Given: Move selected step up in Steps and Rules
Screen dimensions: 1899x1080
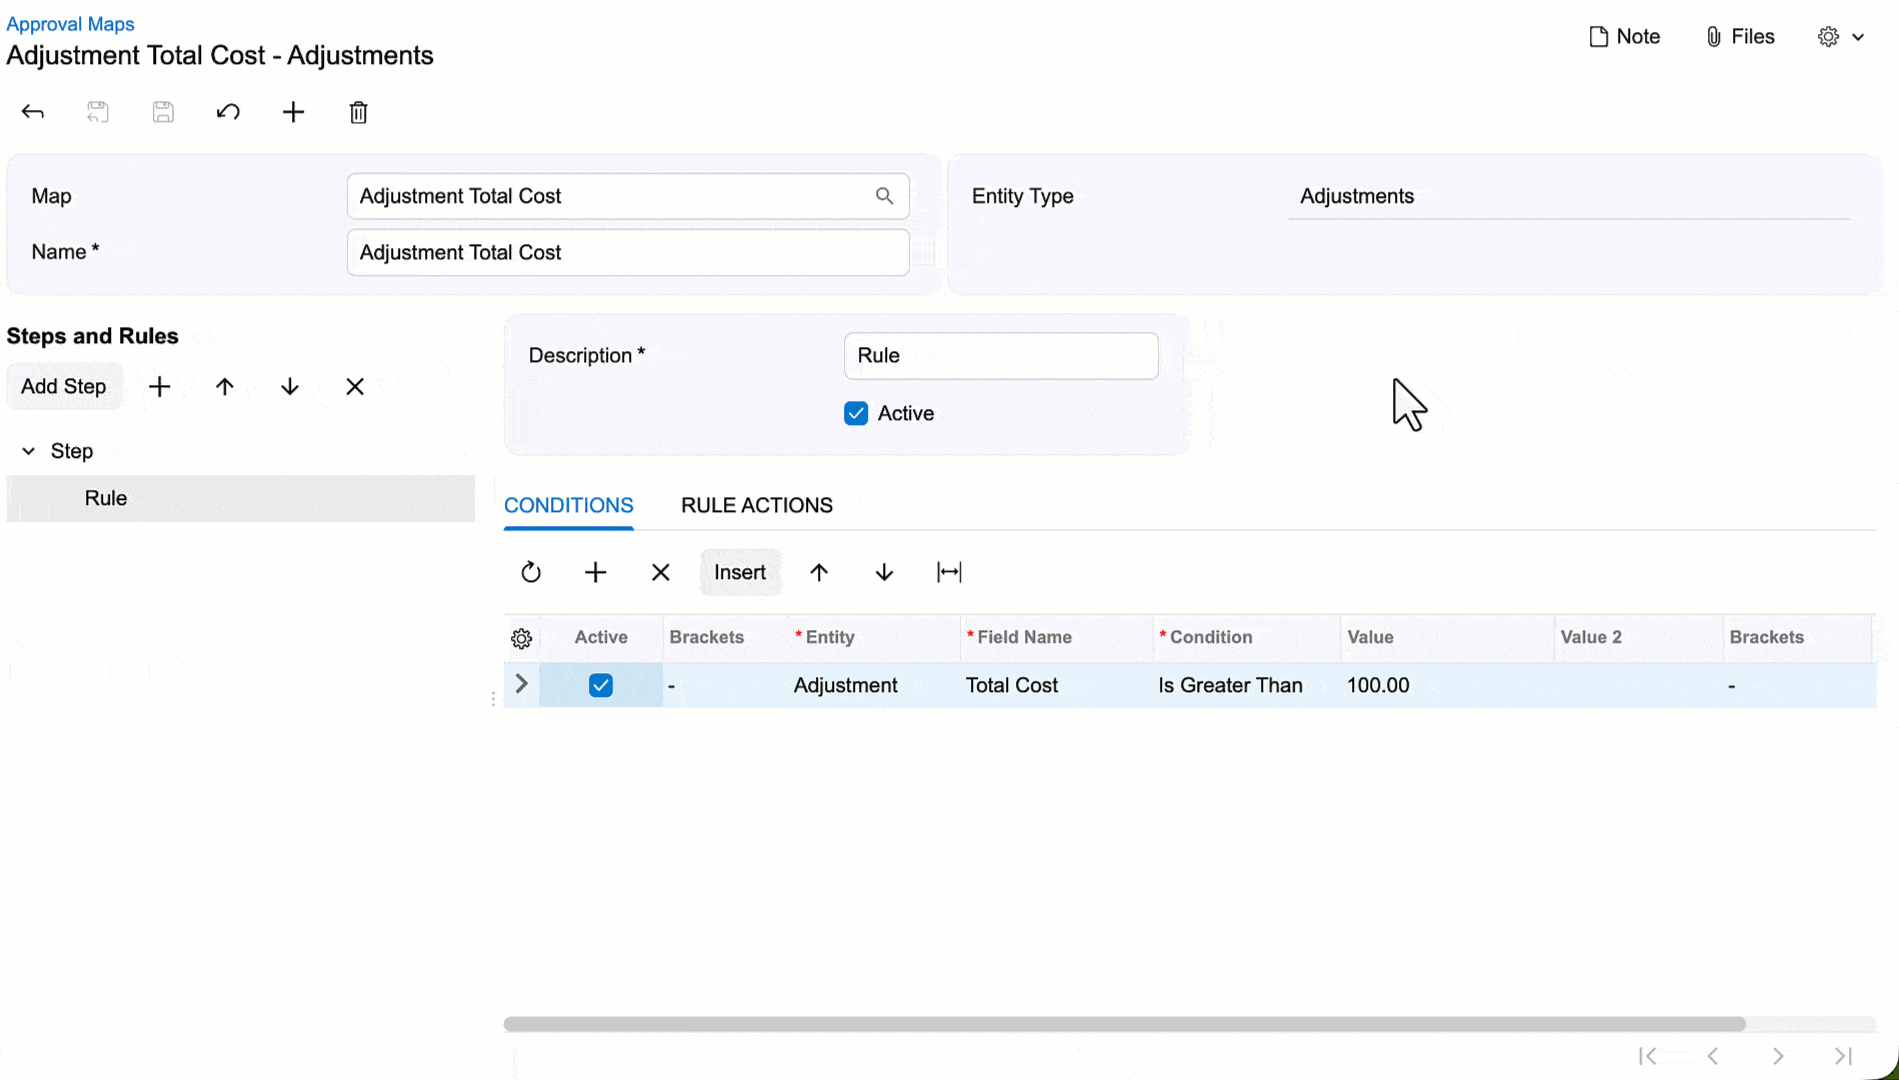Looking at the screenshot, I should pos(225,387).
